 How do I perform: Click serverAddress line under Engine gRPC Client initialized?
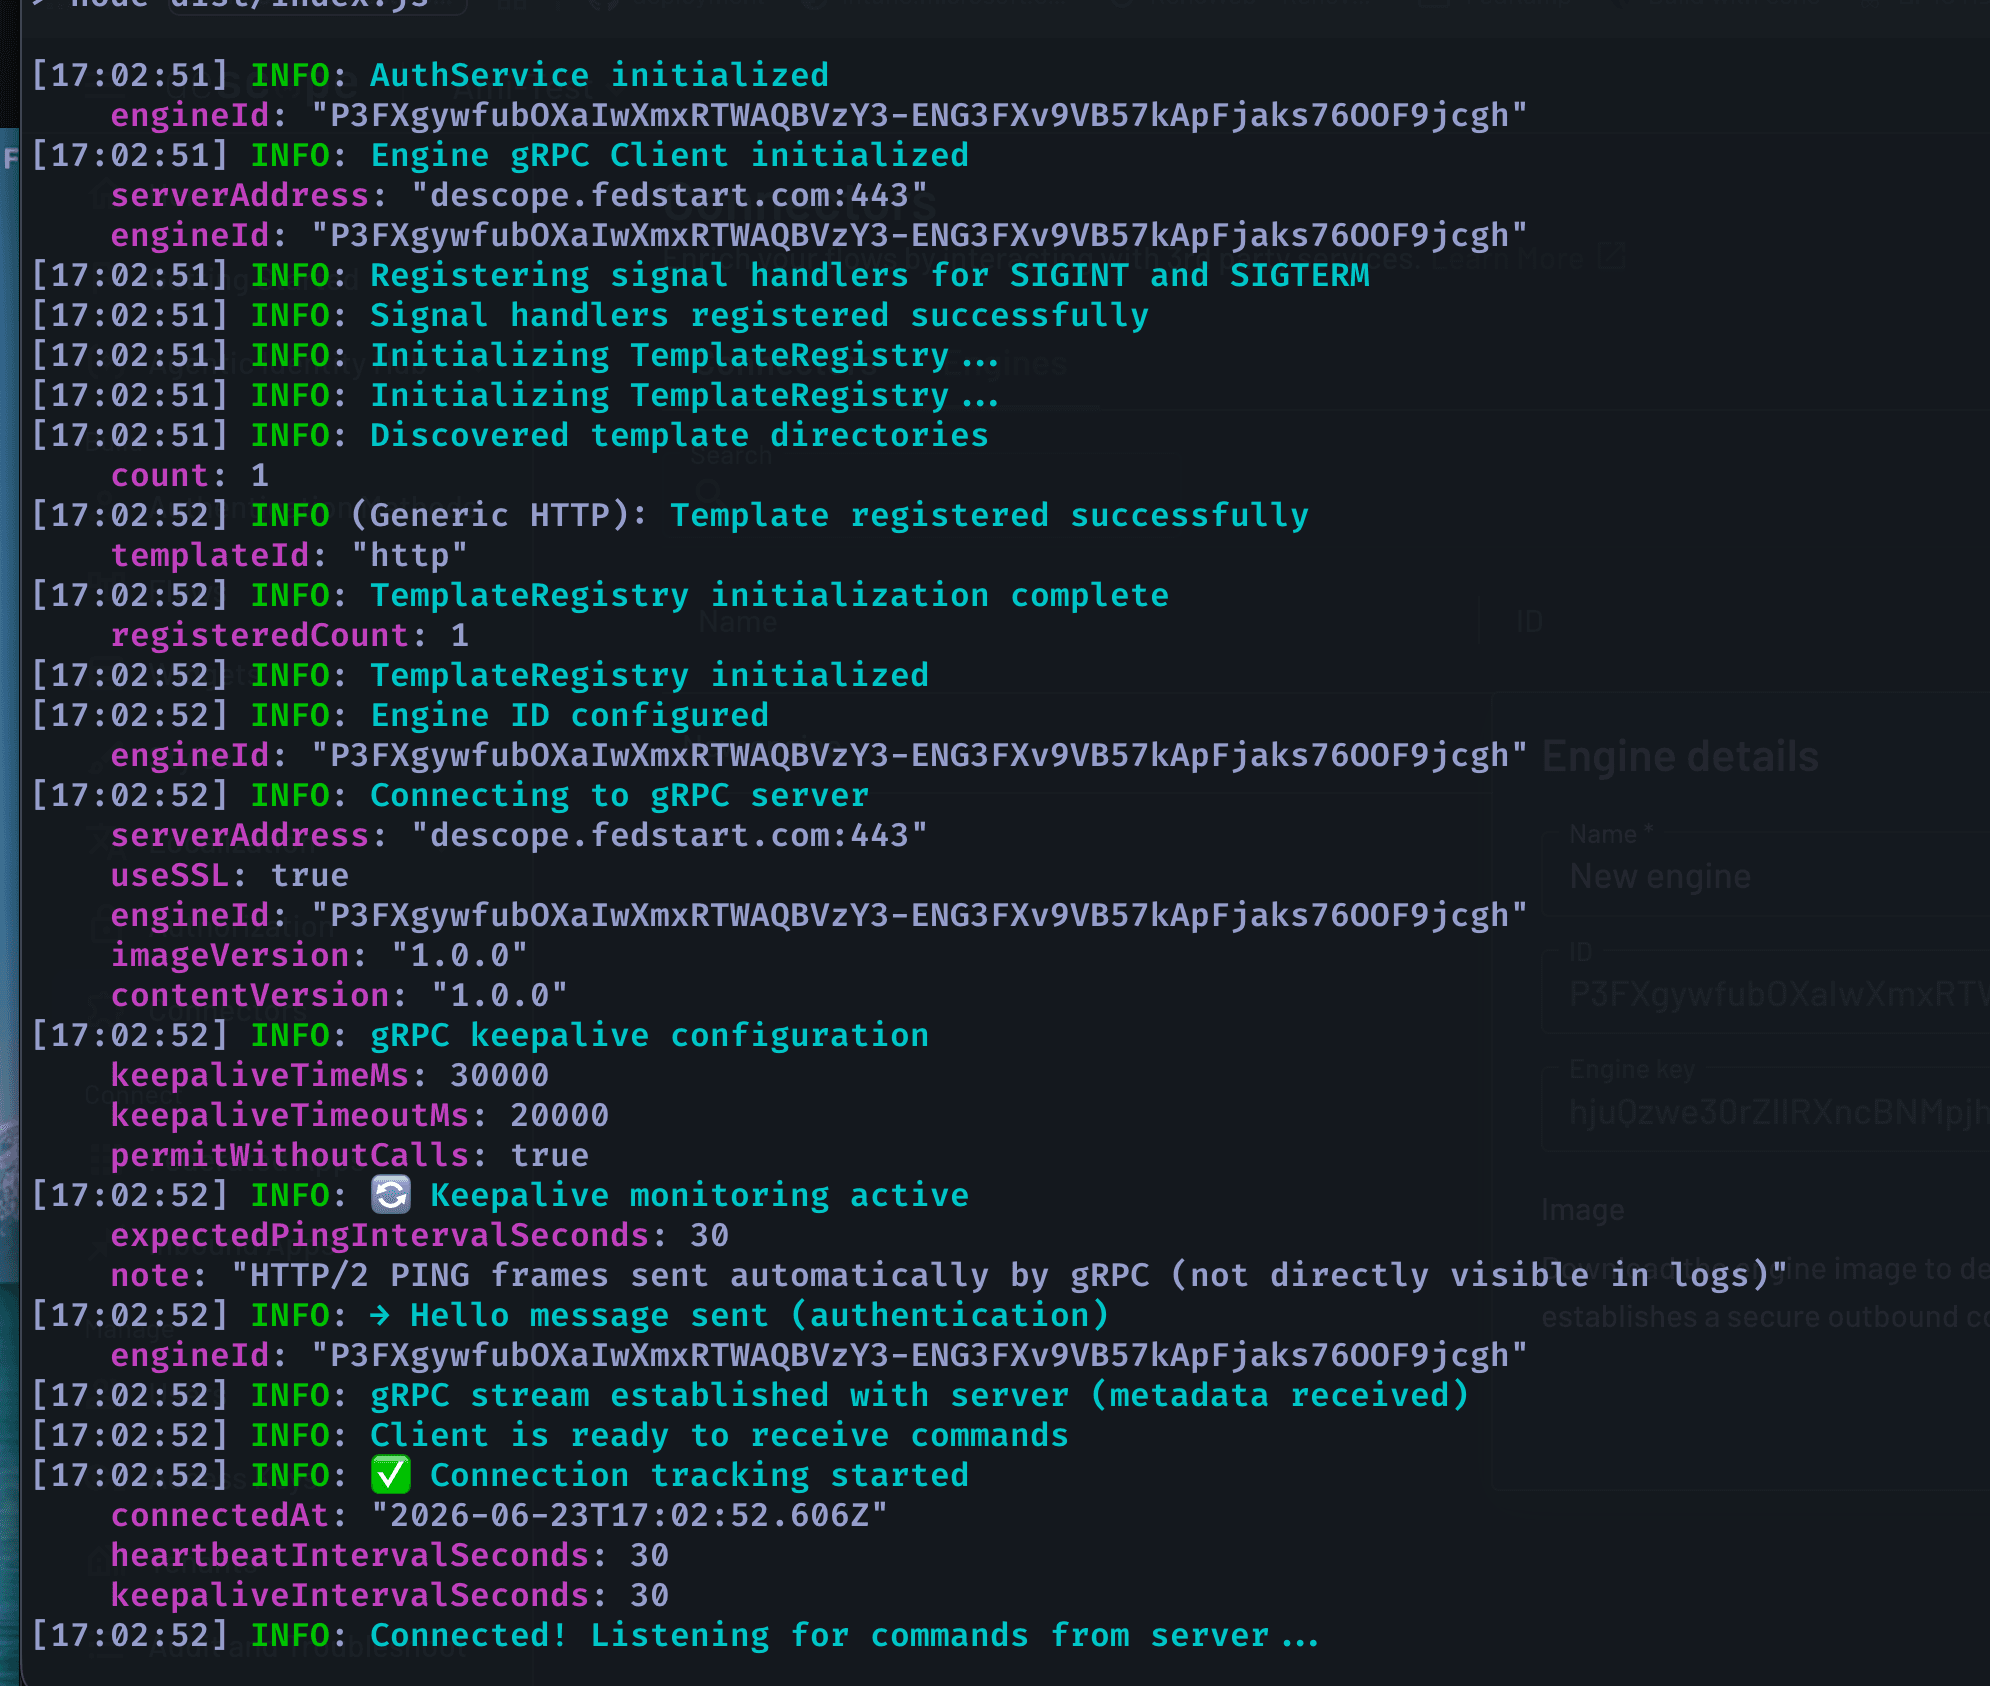(x=519, y=195)
